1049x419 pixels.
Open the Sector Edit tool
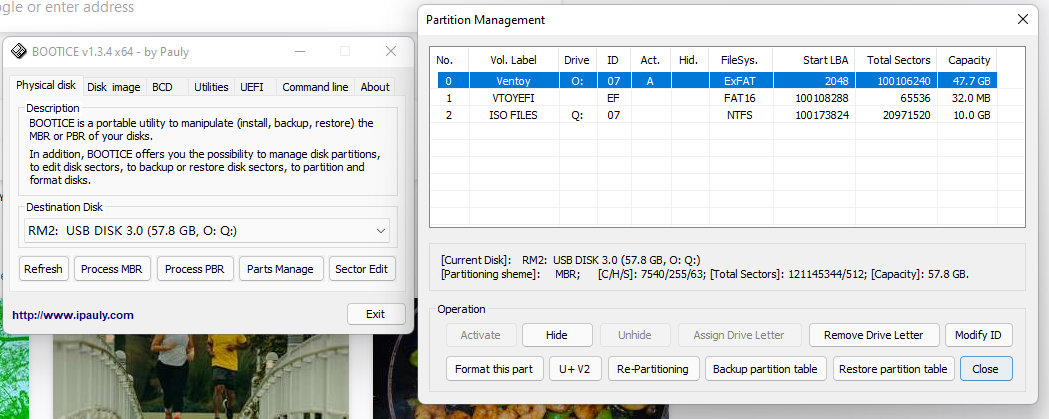coord(361,269)
